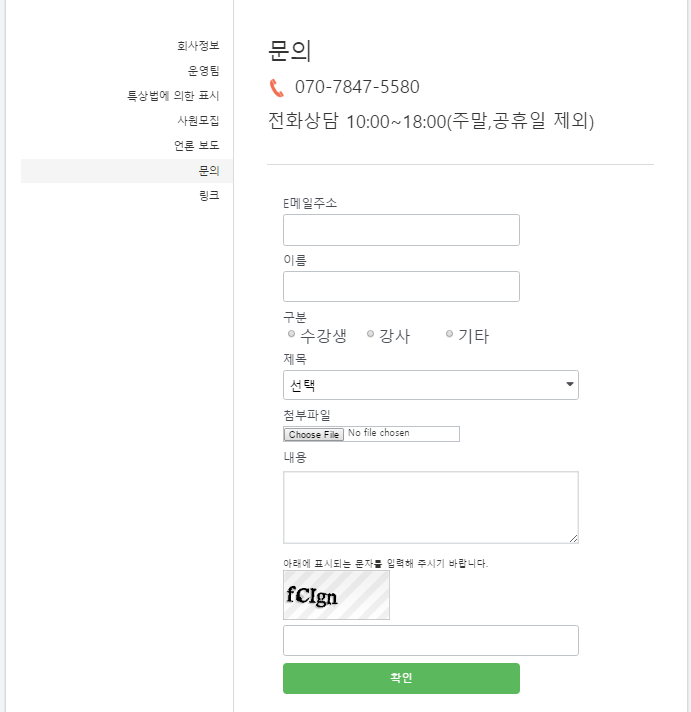Click the fCIgn captcha image
The width and height of the screenshot is (691, 712).
(336, 595)
